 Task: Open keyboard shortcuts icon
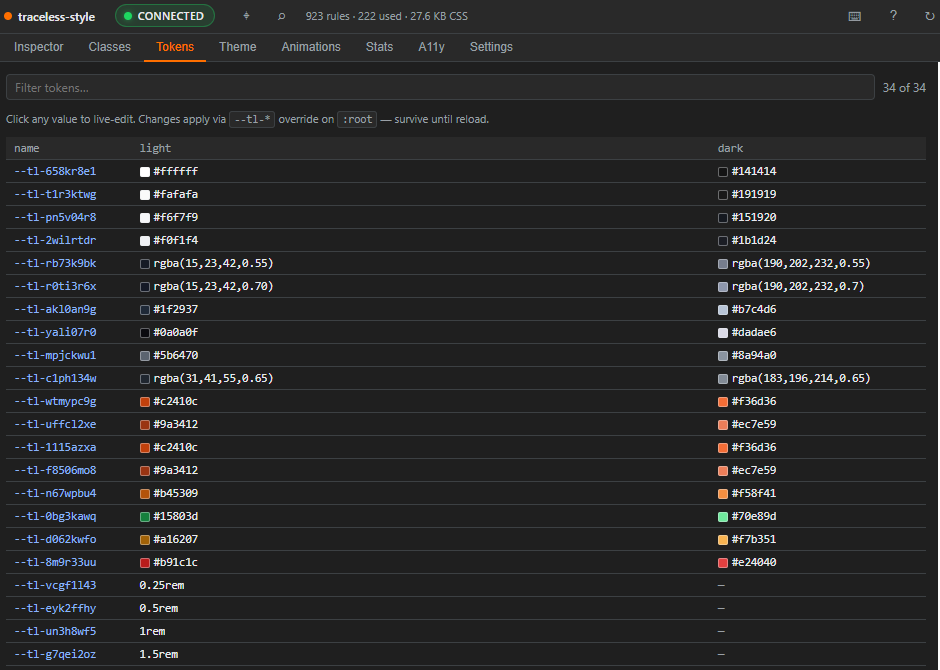tap(855, 16)
